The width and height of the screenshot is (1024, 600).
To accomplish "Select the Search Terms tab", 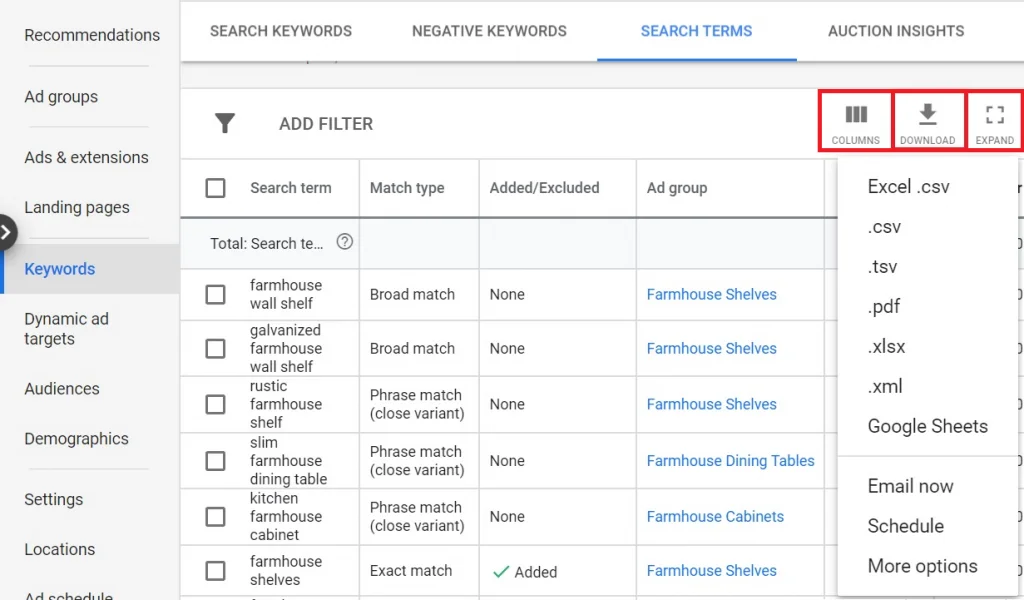I will (x=696, y=31).
